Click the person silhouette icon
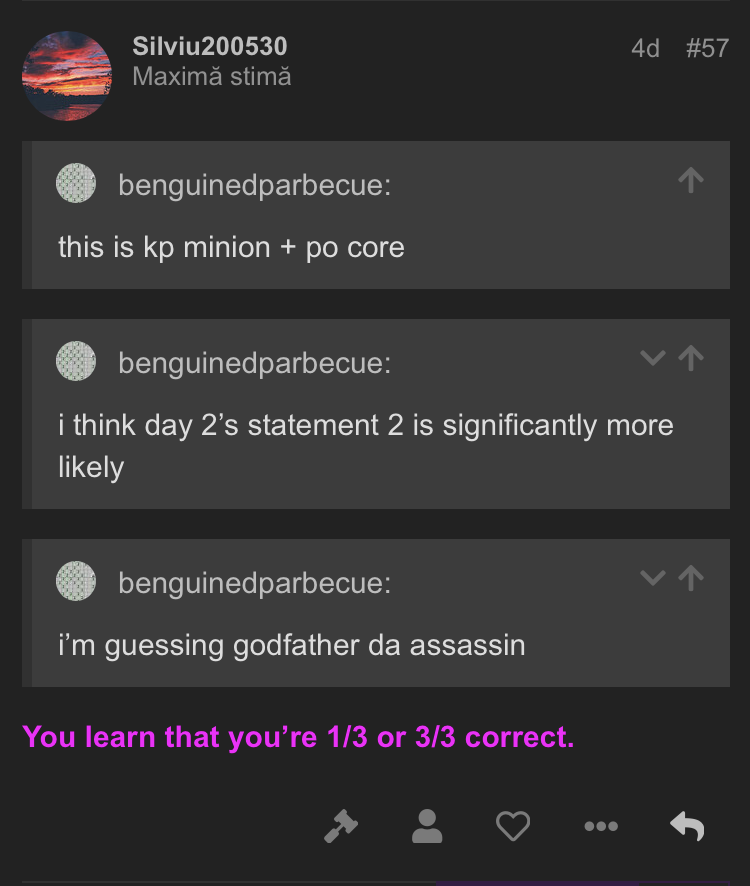Viewport: 750px width, 886px height. coord(427,826)
